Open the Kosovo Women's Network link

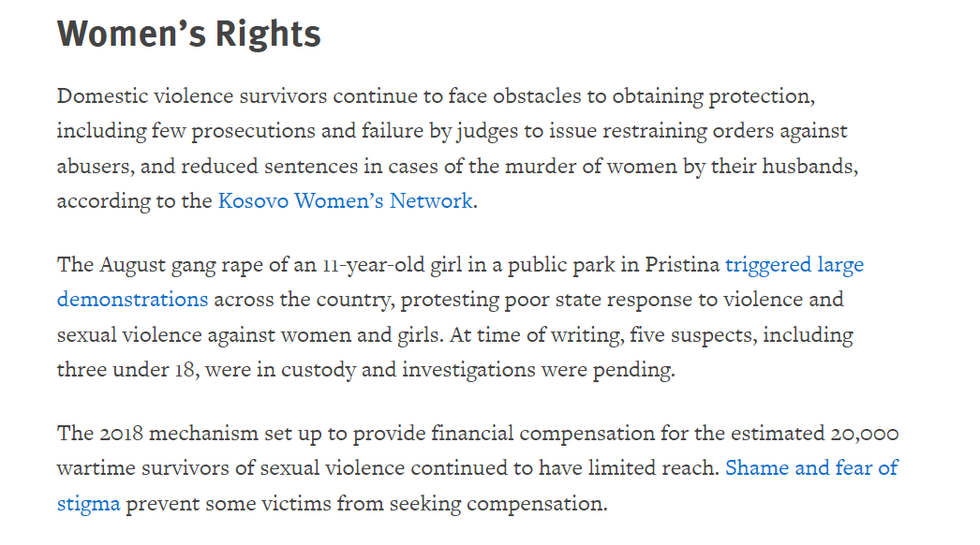tap(345, 200)
